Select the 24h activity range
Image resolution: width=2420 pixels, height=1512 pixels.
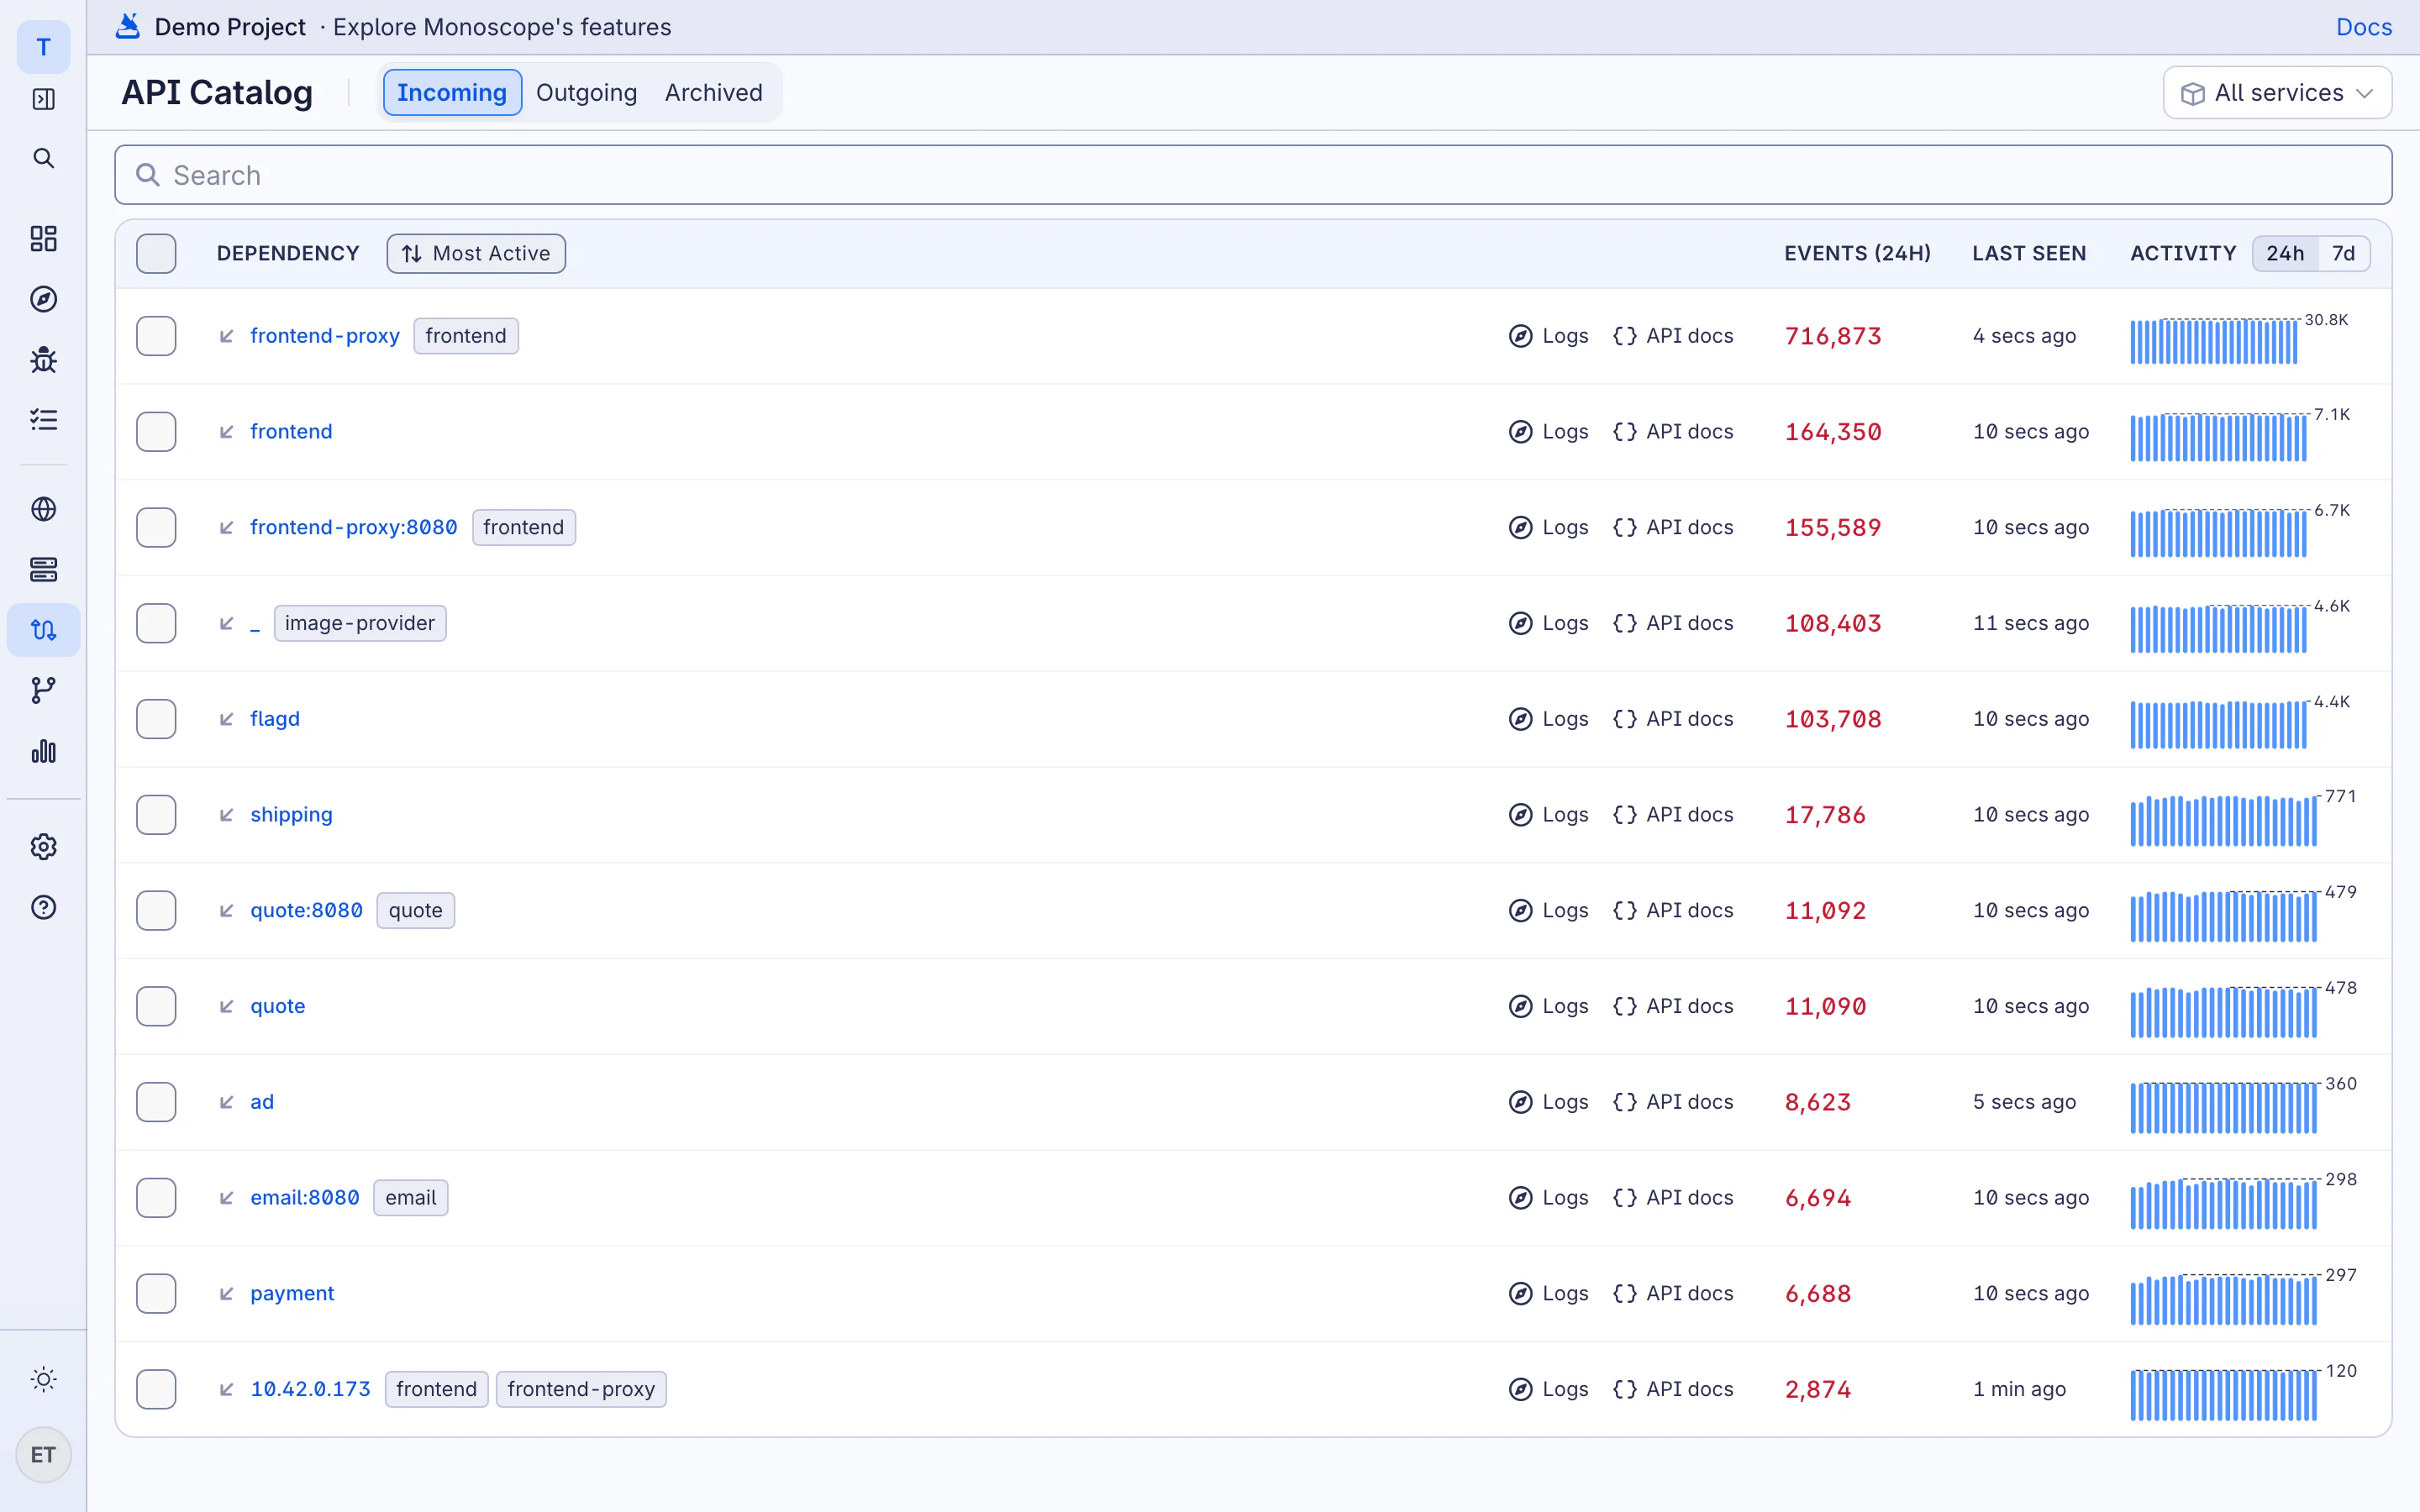point(2285,254)
